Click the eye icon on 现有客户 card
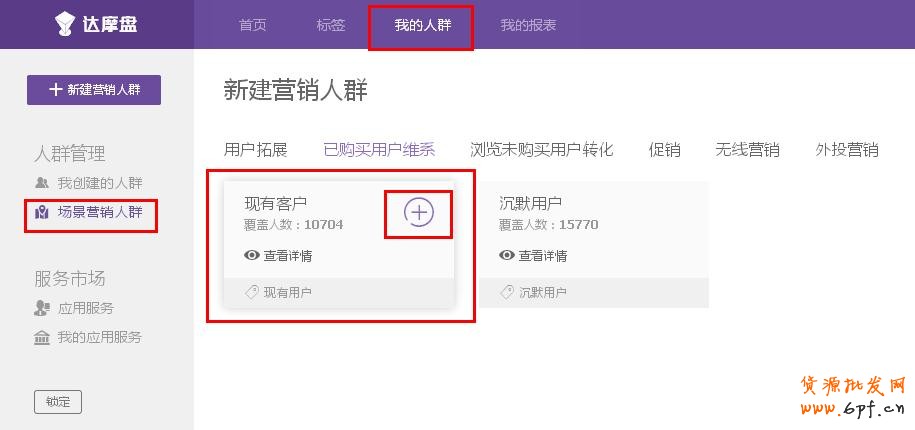Screen dimensions: 915x430 (x=252, y=255)
